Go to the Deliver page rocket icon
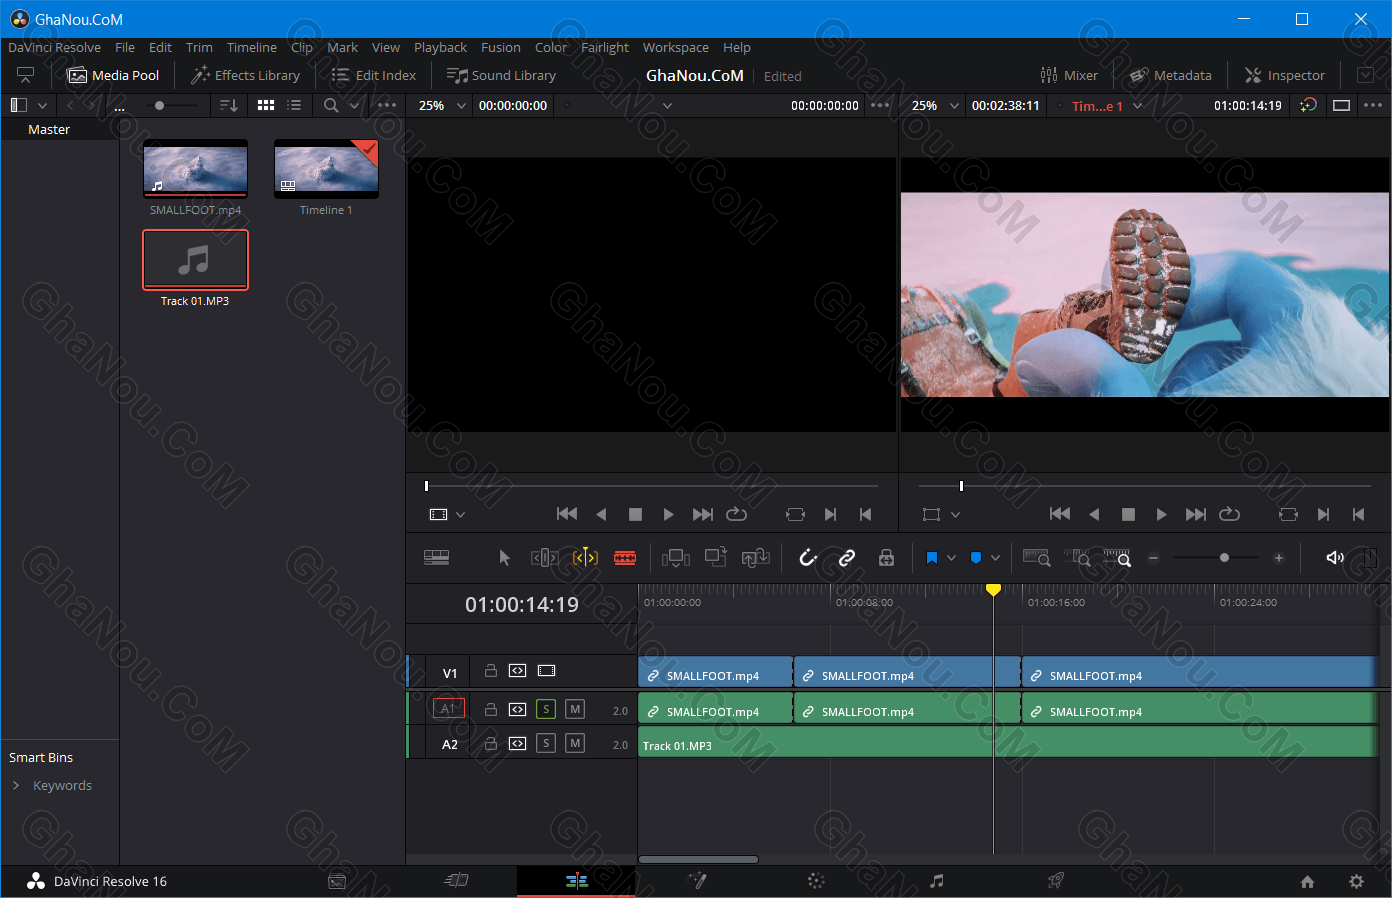The width and height of the screenshot is (1392, 898). [x=1055, y=881]
